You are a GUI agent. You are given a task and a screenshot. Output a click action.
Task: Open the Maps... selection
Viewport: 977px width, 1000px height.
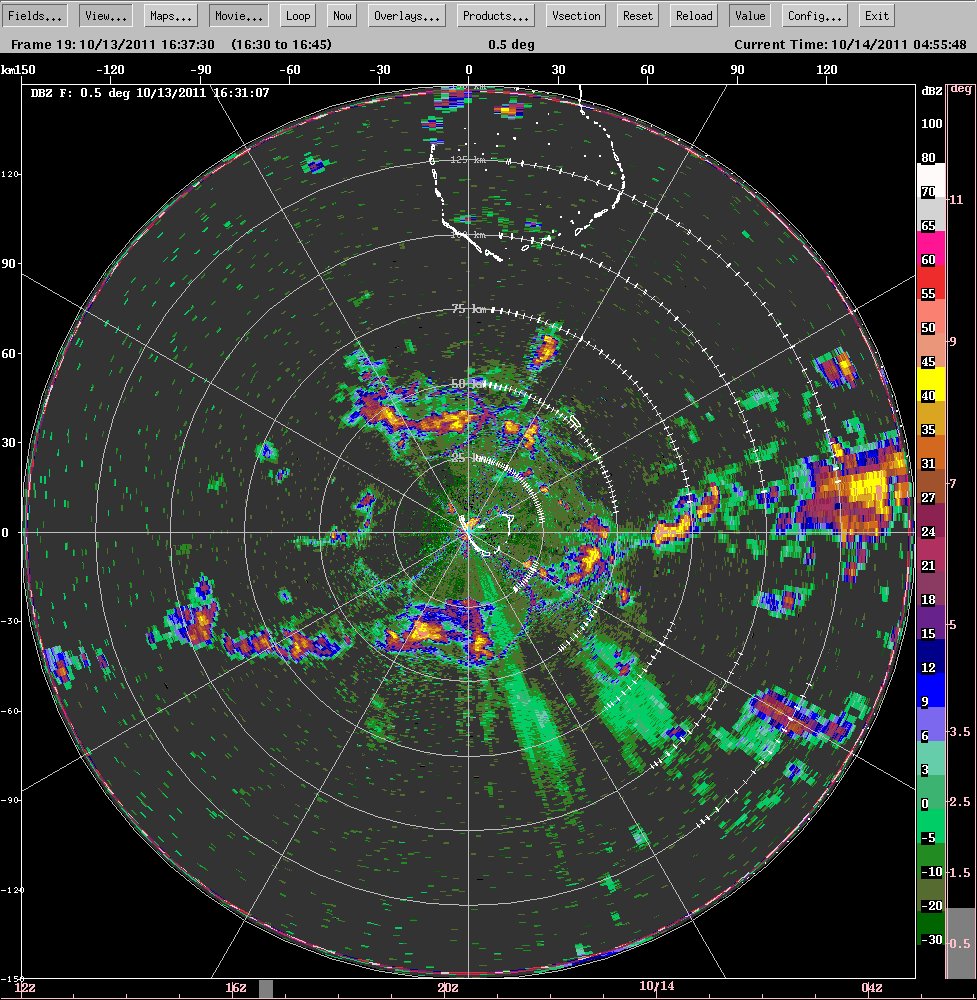click(171, 16)
